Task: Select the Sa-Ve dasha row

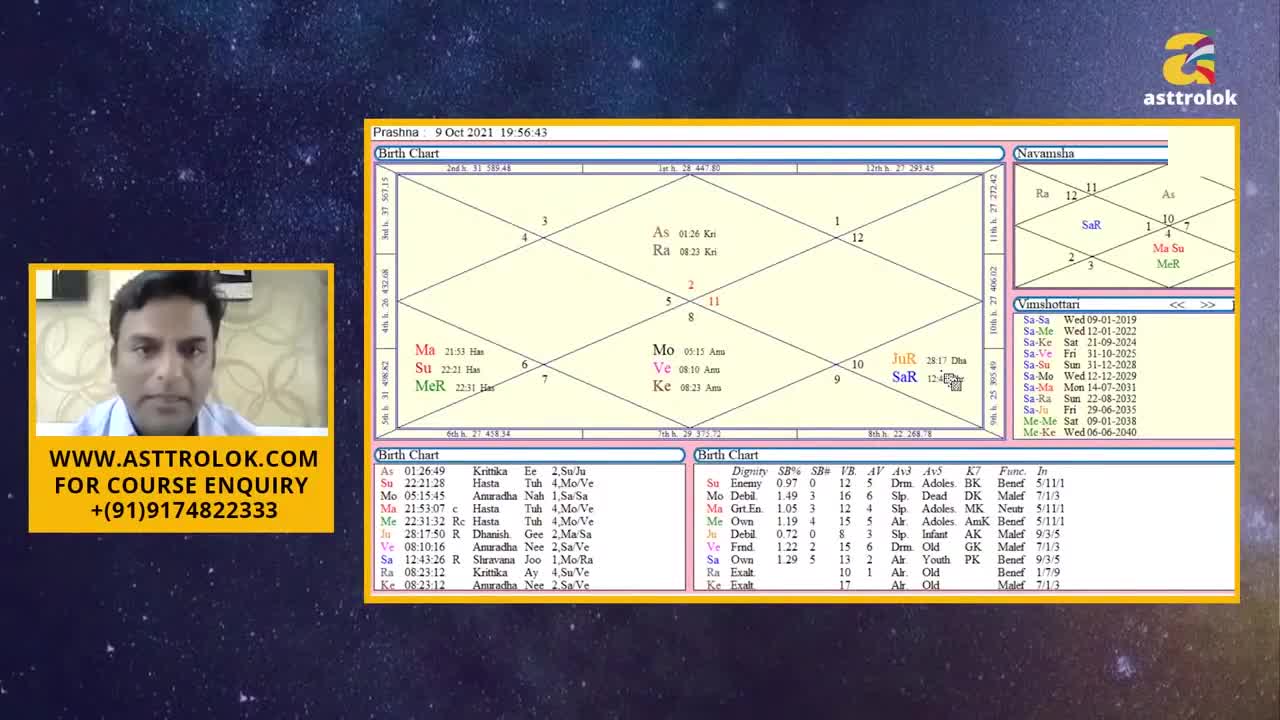Action: (x=1079, y=354)
